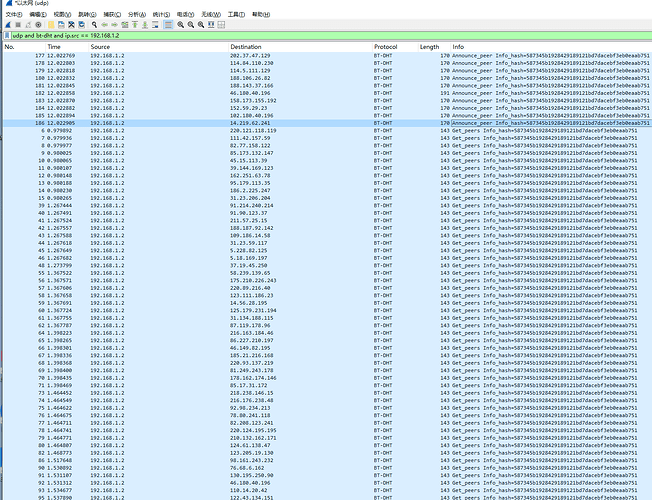Select the packet destined to 114.84.110.230

pos(328,63)
